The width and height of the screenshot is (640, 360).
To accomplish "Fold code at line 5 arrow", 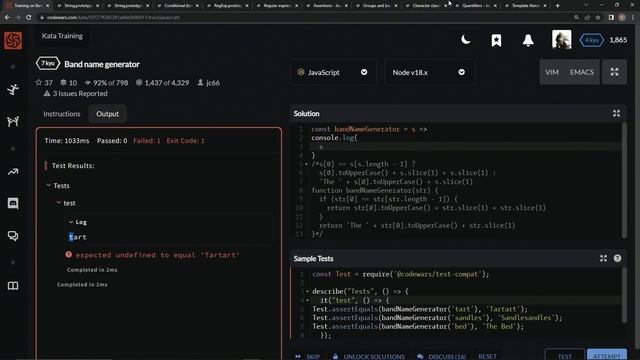I will tap(307, 164).
